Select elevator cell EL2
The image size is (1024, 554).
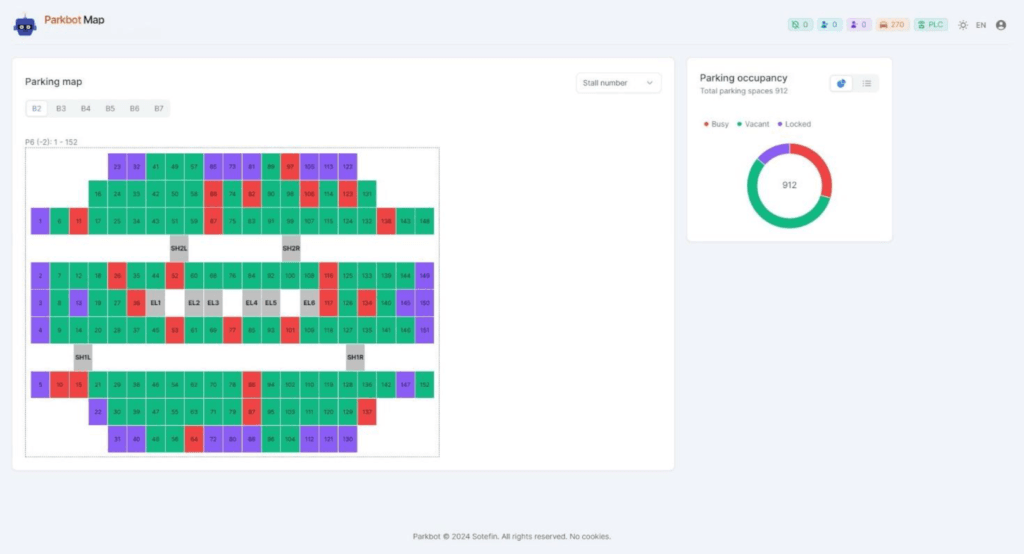pos(194,303)
